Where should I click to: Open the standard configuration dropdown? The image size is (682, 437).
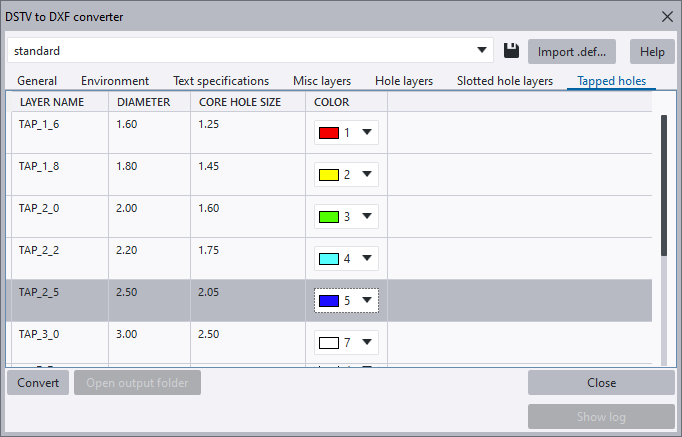[x=484, y=50]
